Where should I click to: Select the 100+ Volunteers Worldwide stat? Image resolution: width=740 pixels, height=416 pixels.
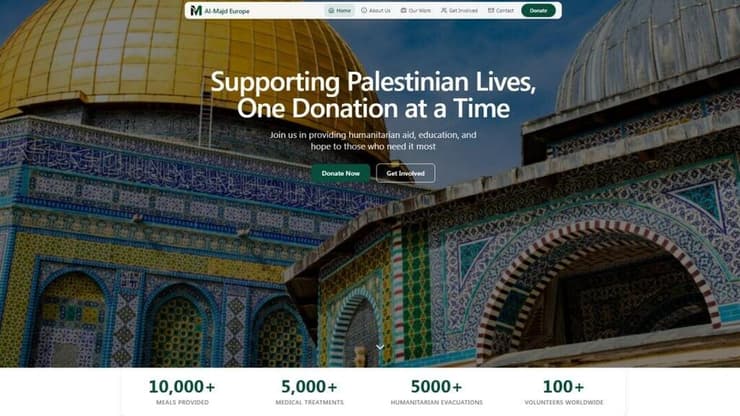coord(563,392)
